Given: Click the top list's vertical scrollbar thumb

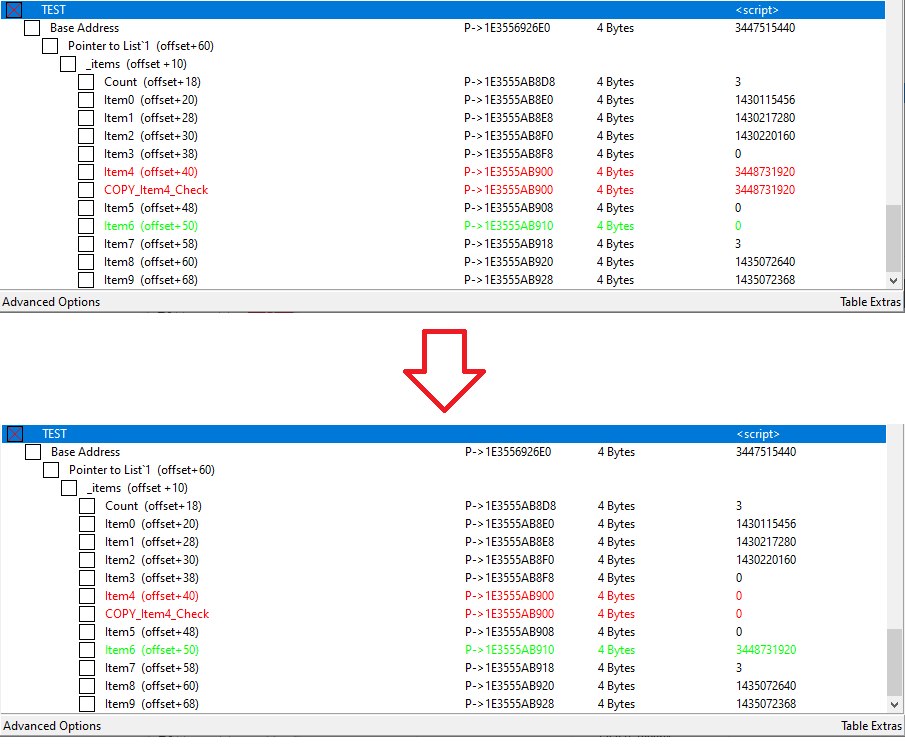Looking at the screenshot, I should pos(895,238).
